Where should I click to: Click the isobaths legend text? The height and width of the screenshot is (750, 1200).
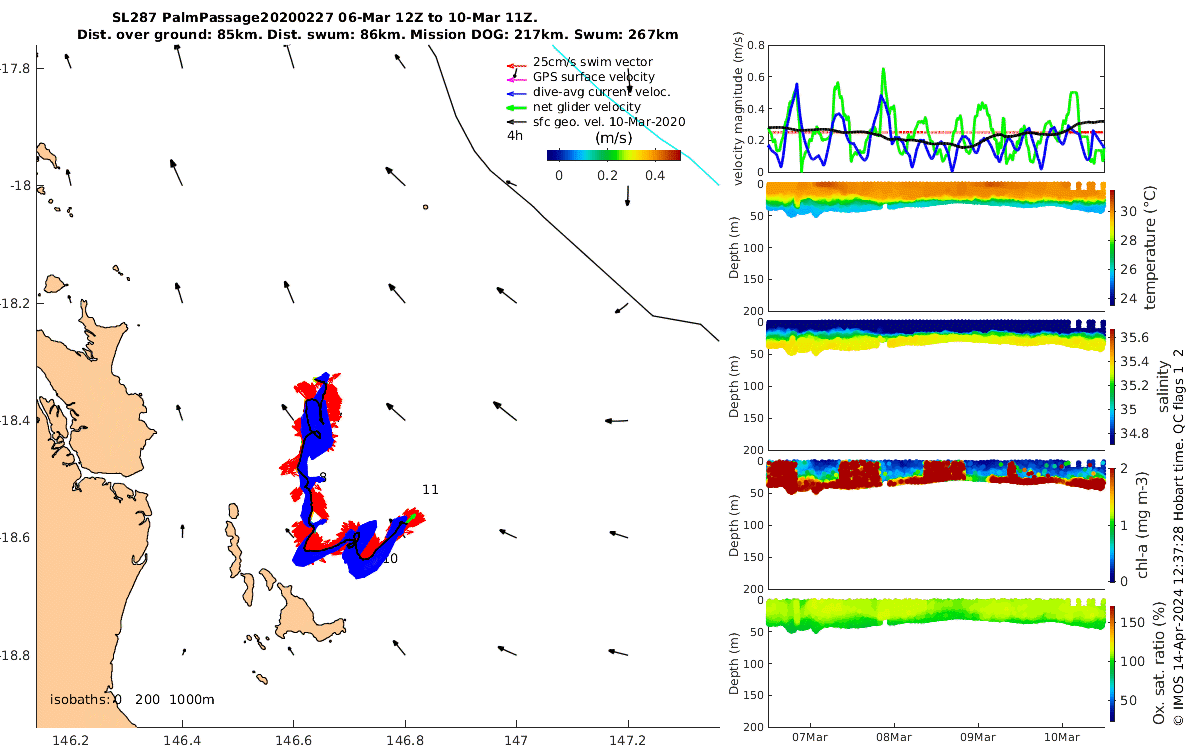coord(132,700)
